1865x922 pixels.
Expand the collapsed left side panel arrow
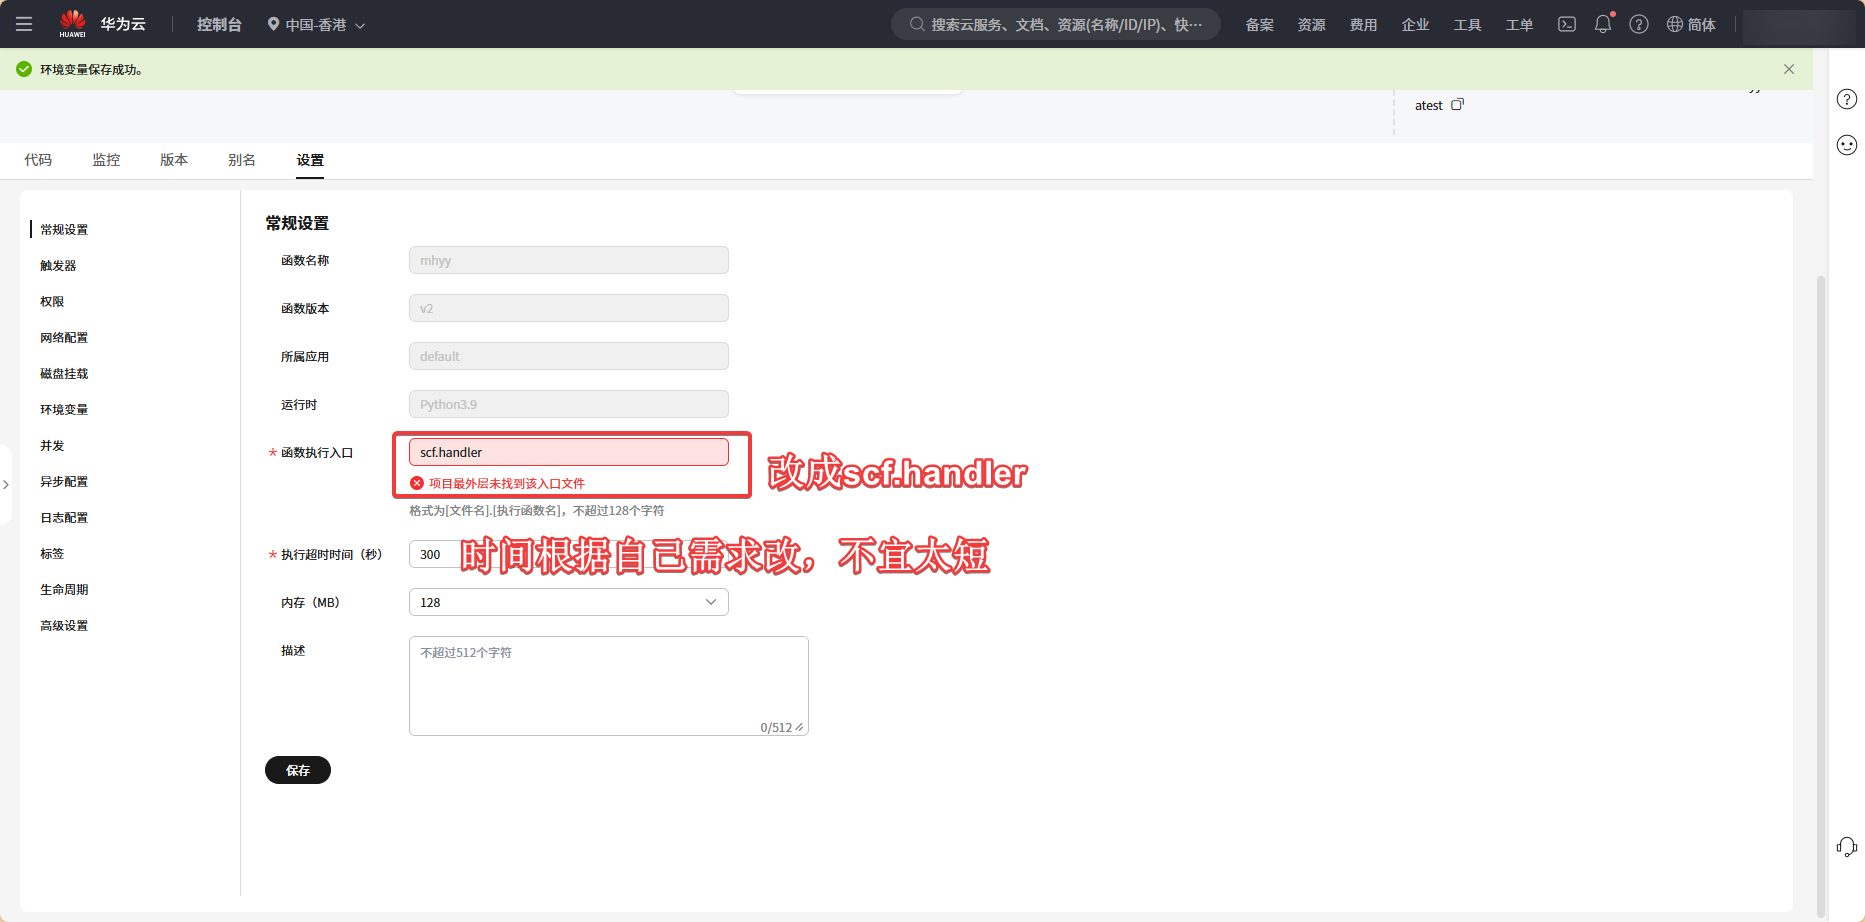[6, 485]
